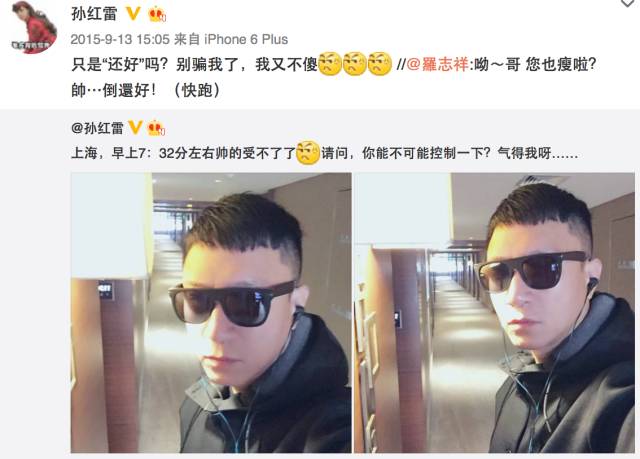Image resolution: width=640 pixels, height=459 pixels.
Task: Enlarge the left selfie photo thumbnail
Action: pyautogui.click(x=211, y=313)
